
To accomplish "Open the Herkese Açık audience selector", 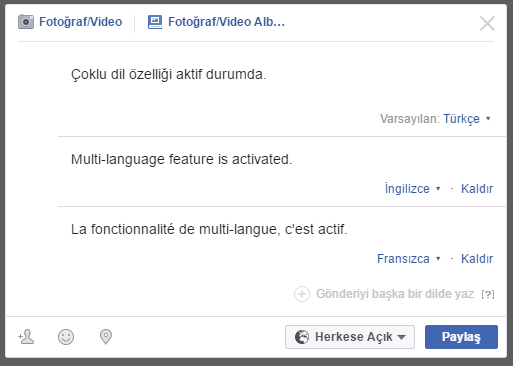I will coord(350,337).
